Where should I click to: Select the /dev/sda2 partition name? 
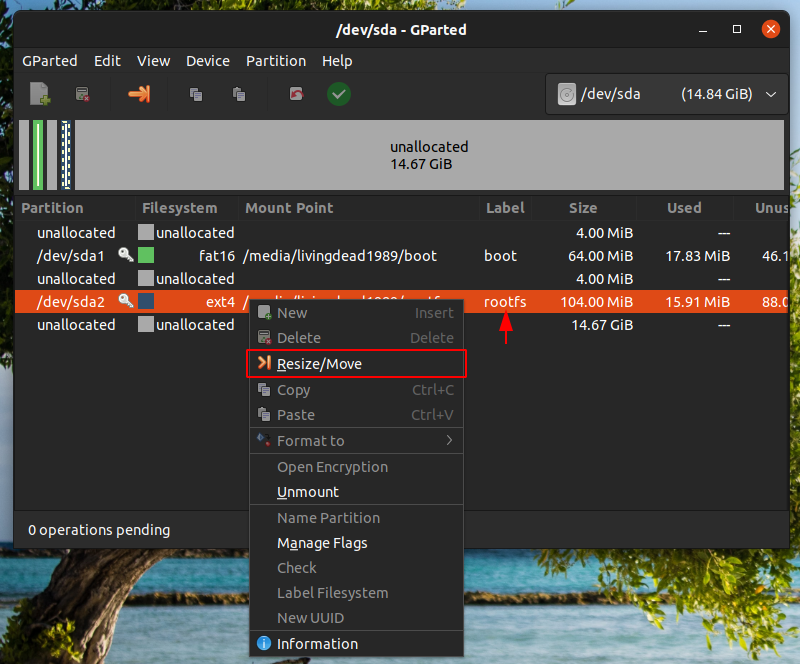70,302
